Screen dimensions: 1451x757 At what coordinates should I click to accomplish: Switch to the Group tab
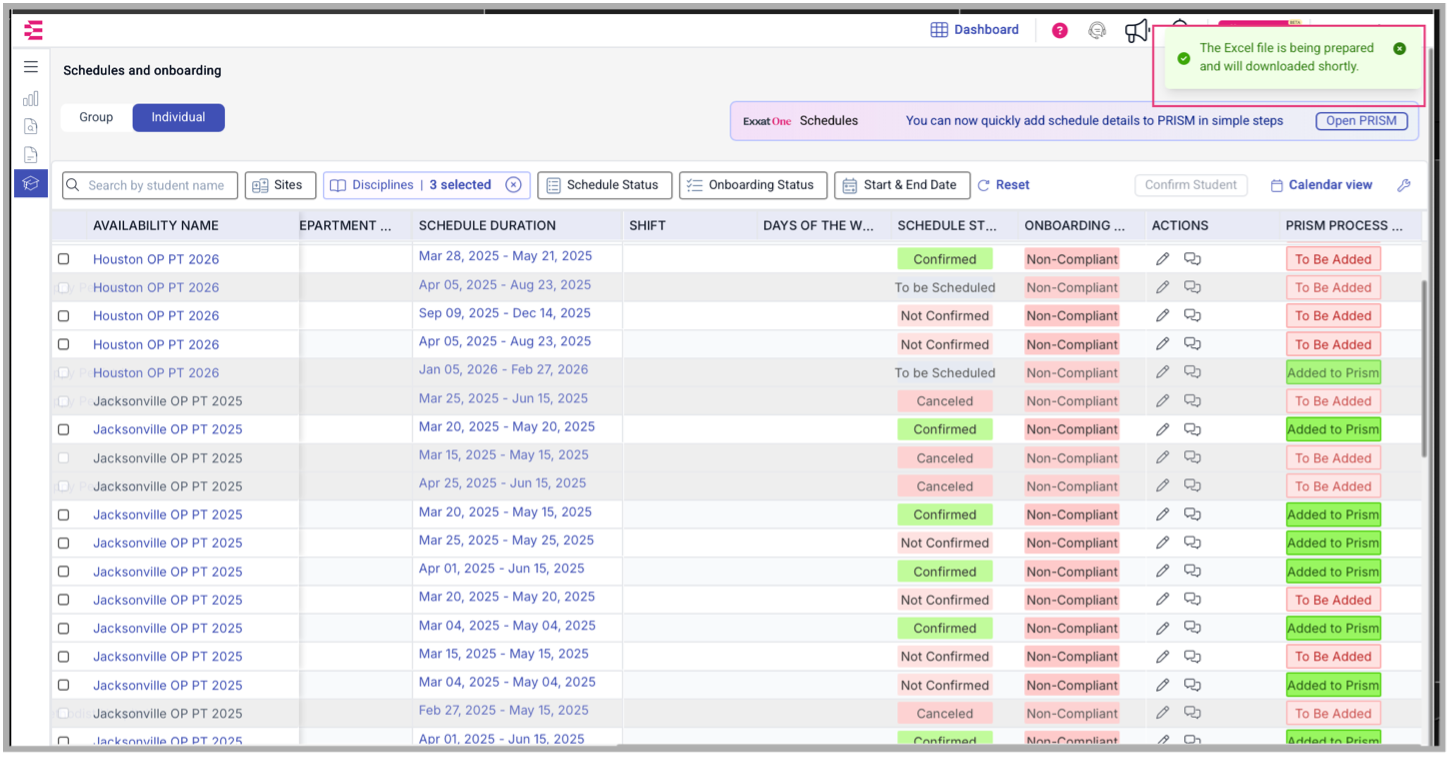(95, 117)
